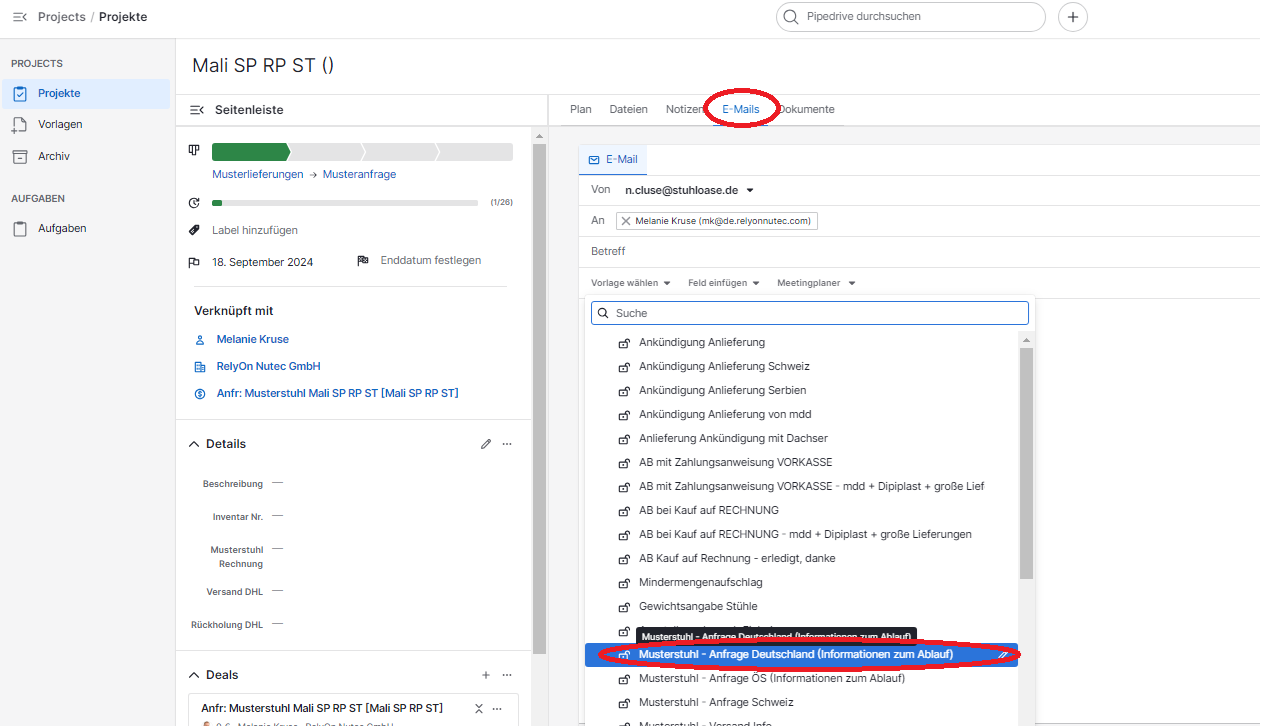Screen dimensions: 1261x727
Task: Click the pencil icon in Details
Action: pyautogui.click(x=486, y=444)
